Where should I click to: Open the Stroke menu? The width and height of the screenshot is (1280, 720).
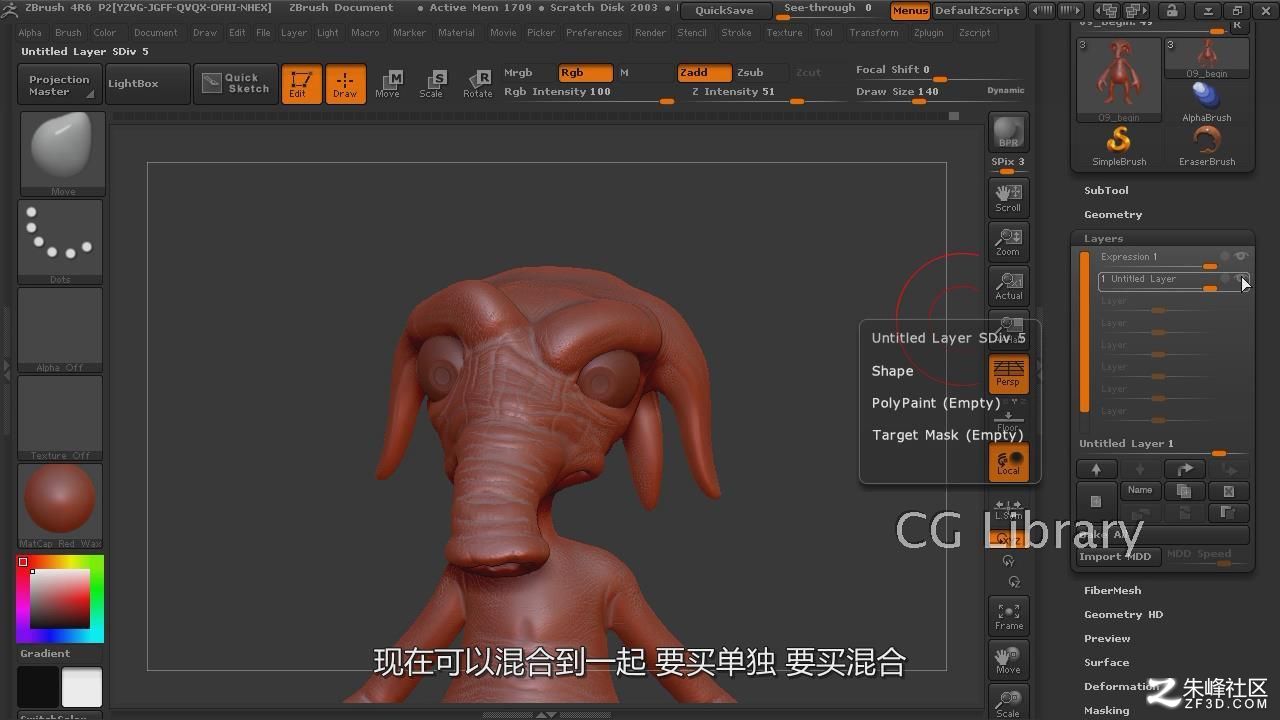[736, 32]
